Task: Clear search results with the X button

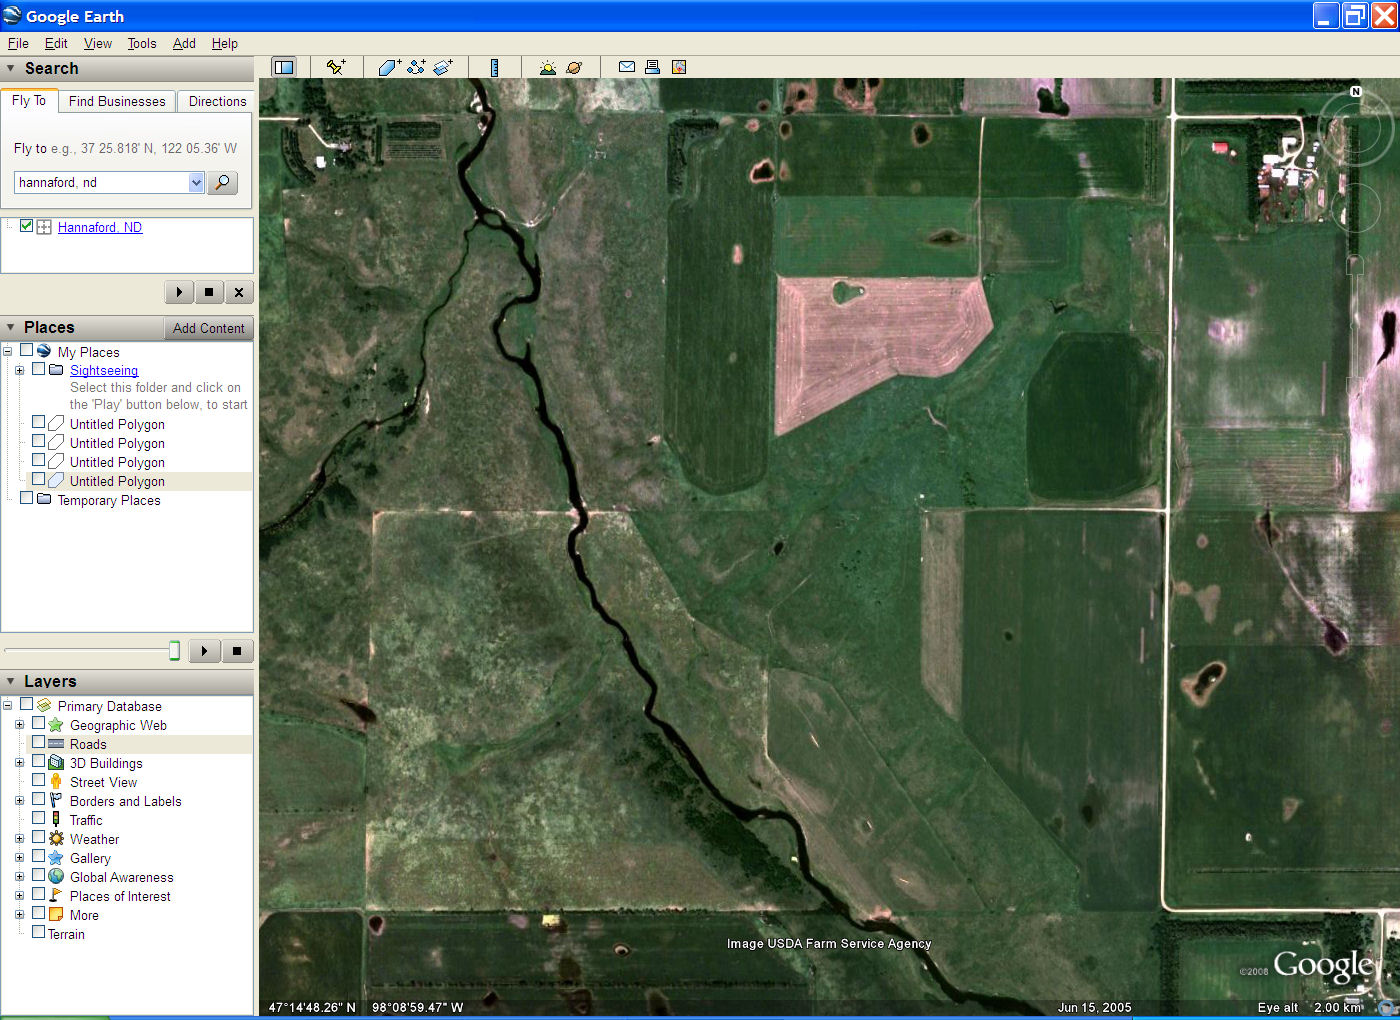Action: tap(238, 292)
